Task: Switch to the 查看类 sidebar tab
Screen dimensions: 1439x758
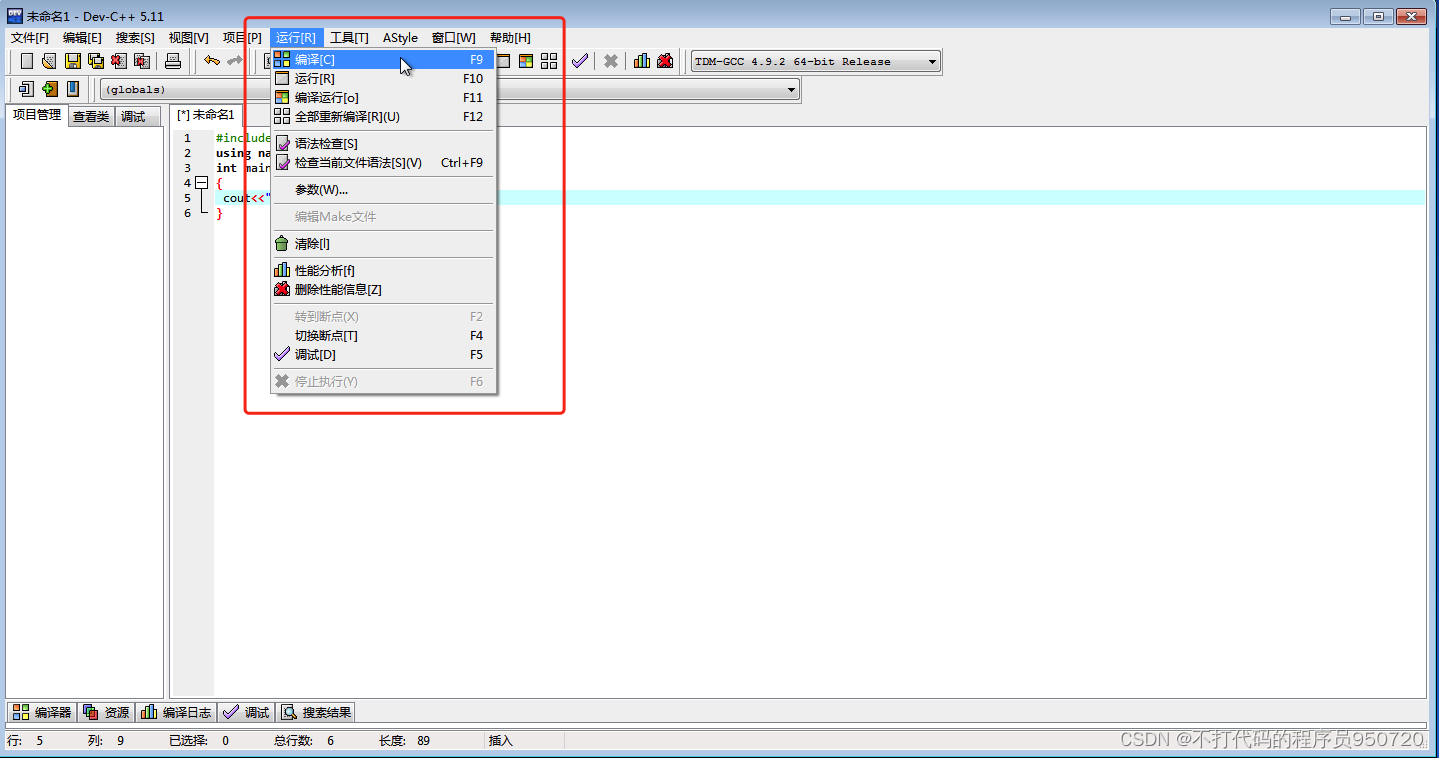Action: [91, 116]
